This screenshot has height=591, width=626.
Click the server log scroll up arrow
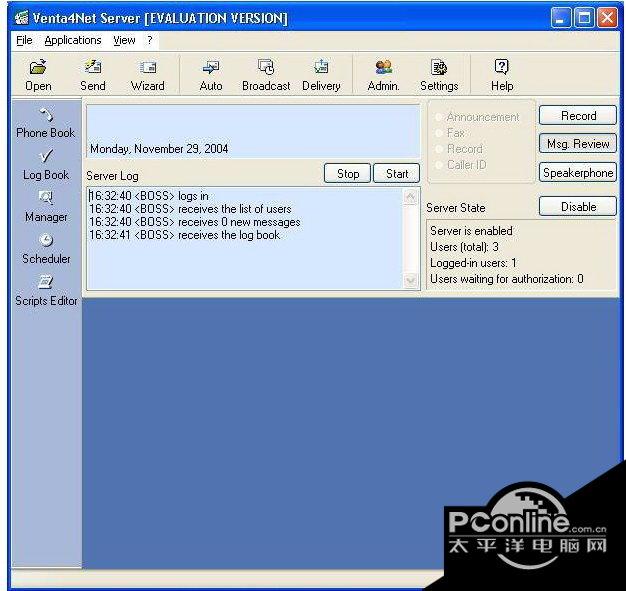pyautogui.click(x=410, y=196)
